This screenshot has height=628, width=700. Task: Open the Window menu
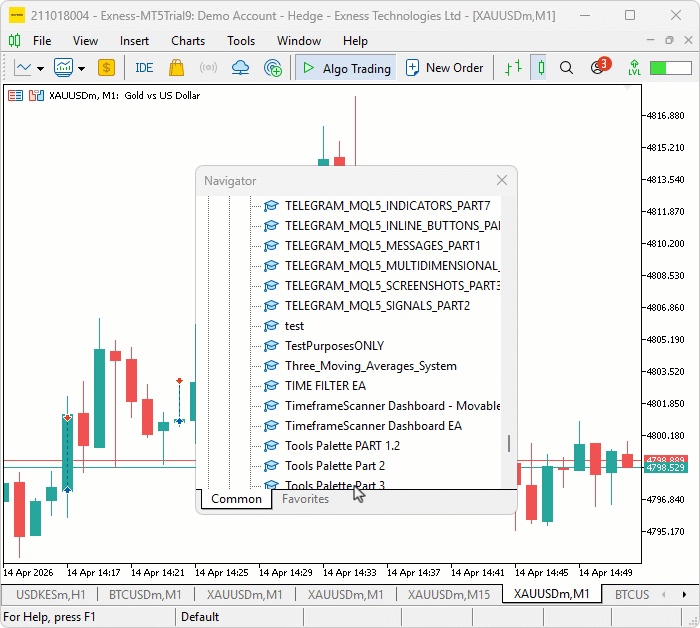(x=299, y=41)
